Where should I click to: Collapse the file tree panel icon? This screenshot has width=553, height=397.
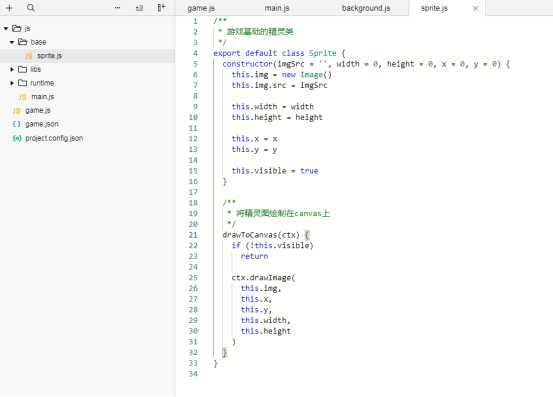161,8
